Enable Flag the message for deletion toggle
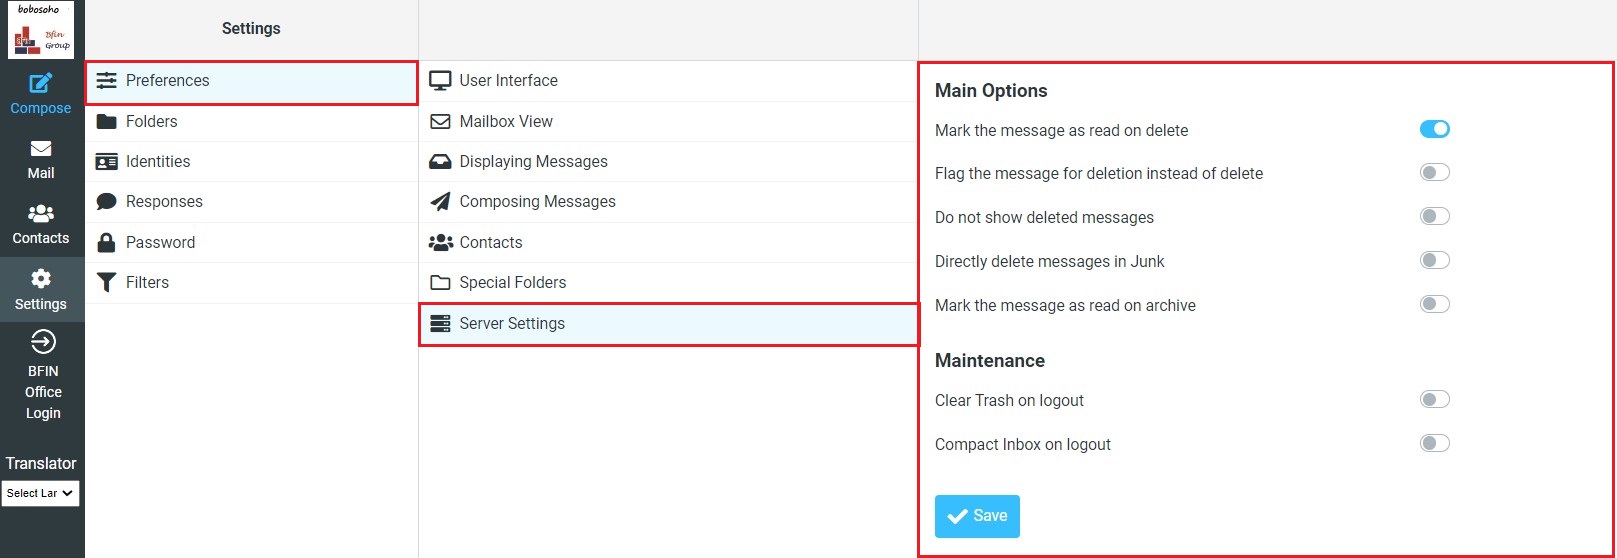The image size is (1617, 558). click(1434, 173)
